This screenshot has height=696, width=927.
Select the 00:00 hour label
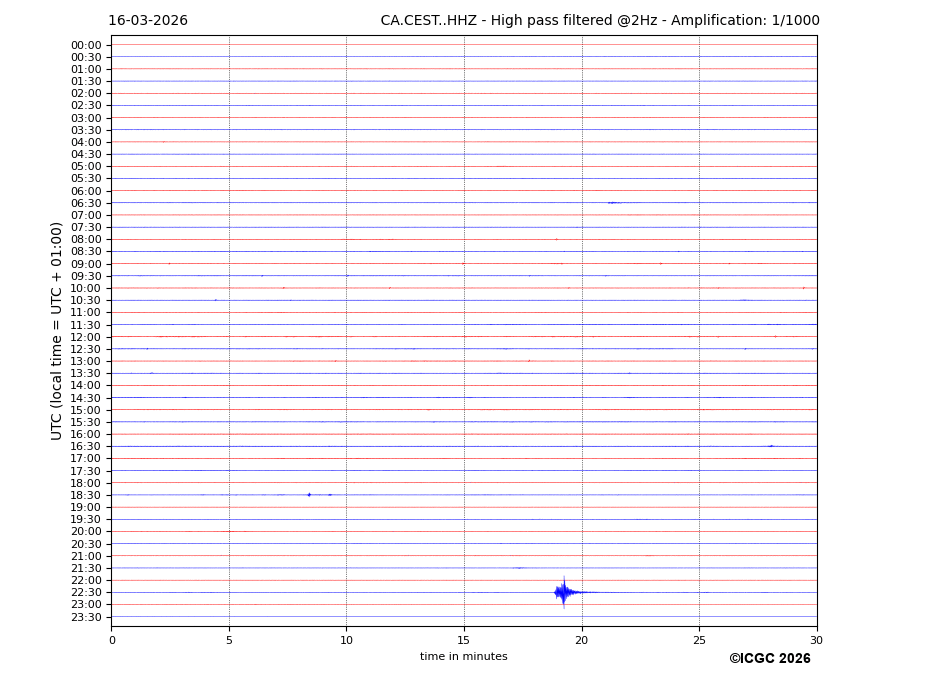coord(86,45)
